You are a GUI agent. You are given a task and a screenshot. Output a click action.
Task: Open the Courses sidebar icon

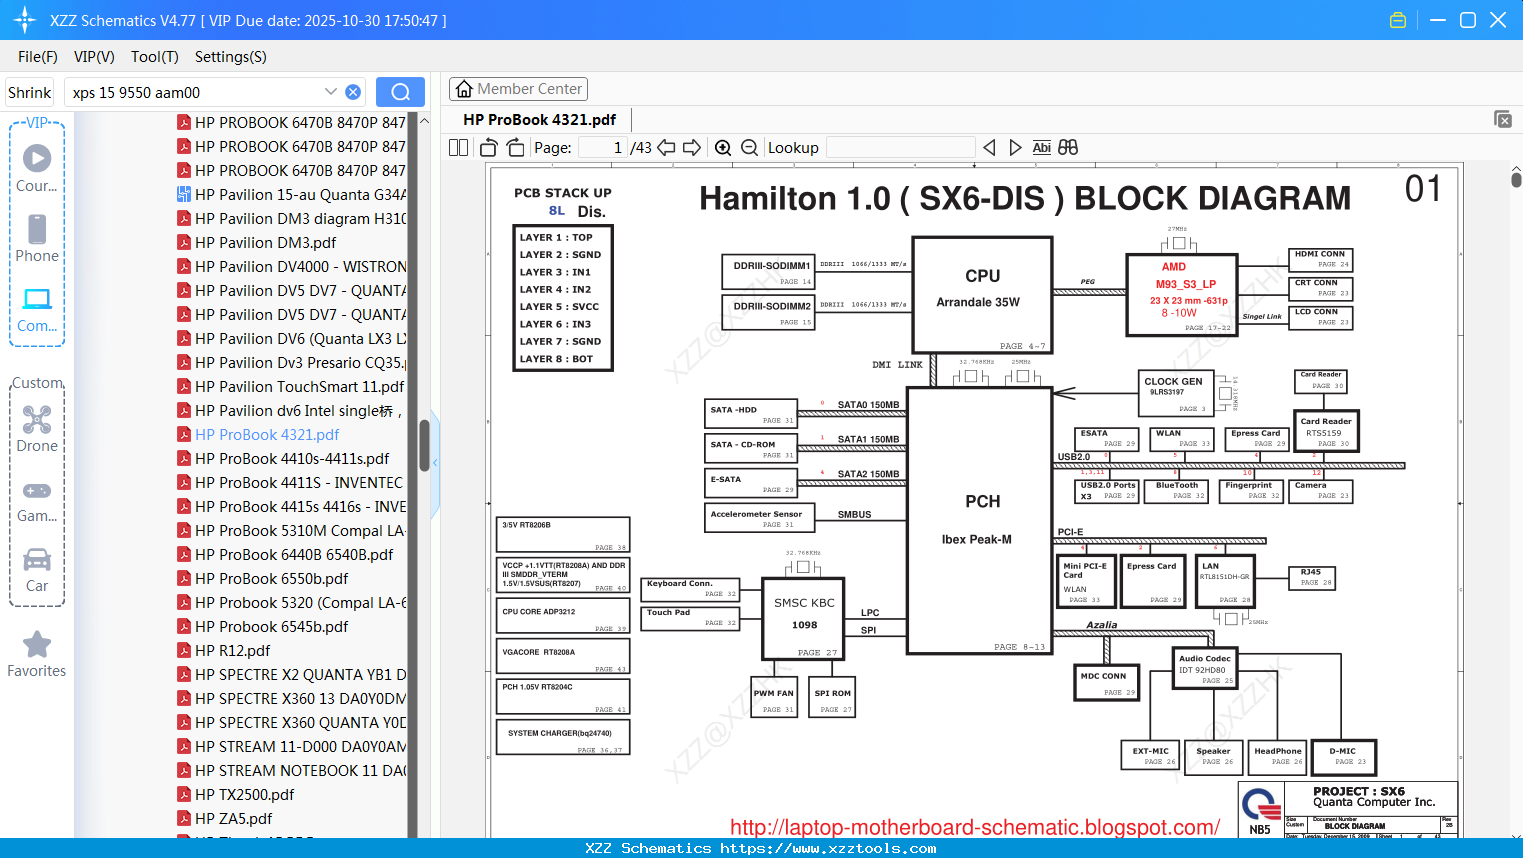coord(37,168)
